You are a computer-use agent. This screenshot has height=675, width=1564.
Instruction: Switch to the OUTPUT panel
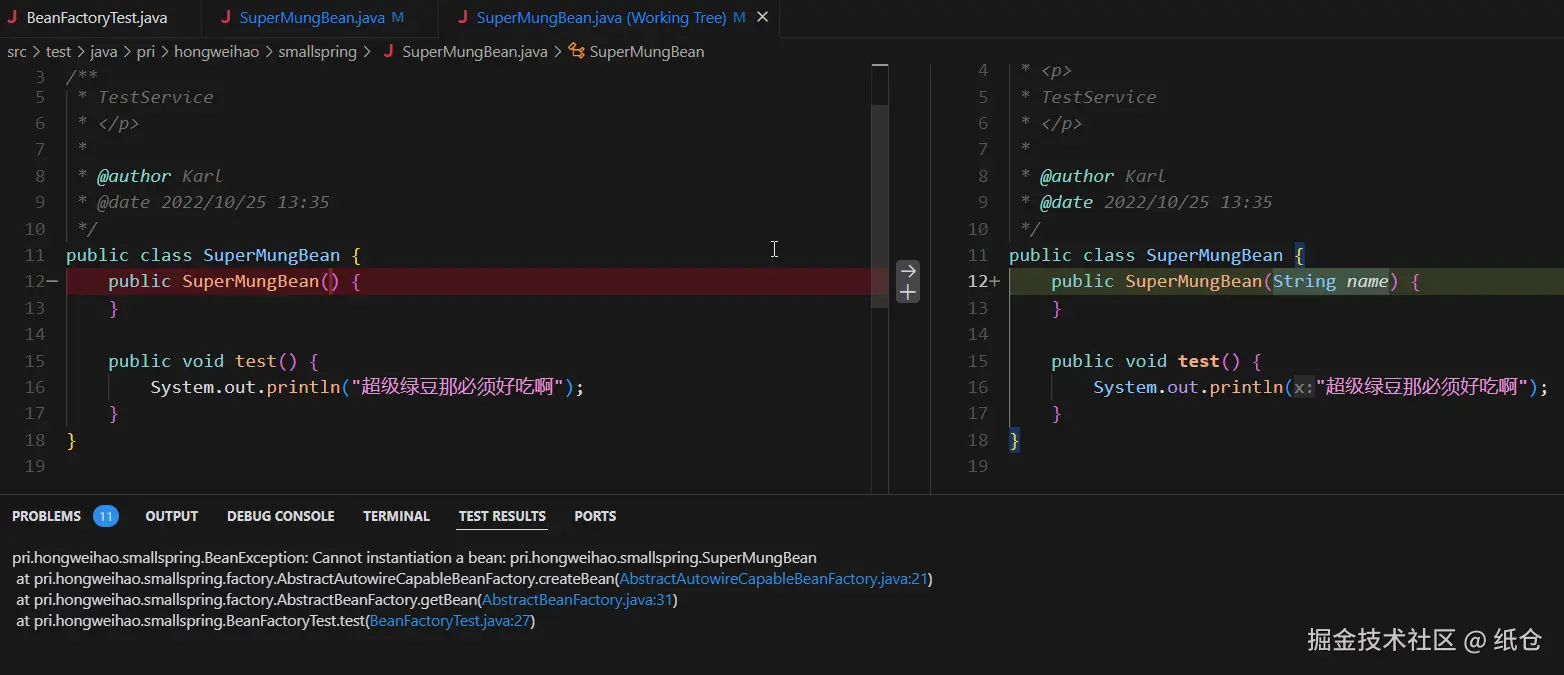click(x=172, y=516)
